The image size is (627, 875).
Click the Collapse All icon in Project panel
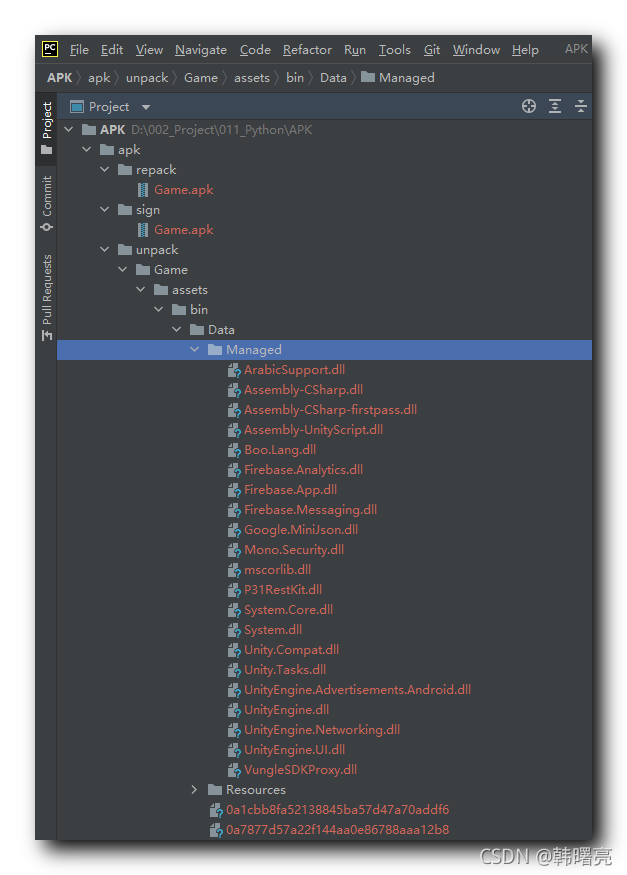coord(580,106)
